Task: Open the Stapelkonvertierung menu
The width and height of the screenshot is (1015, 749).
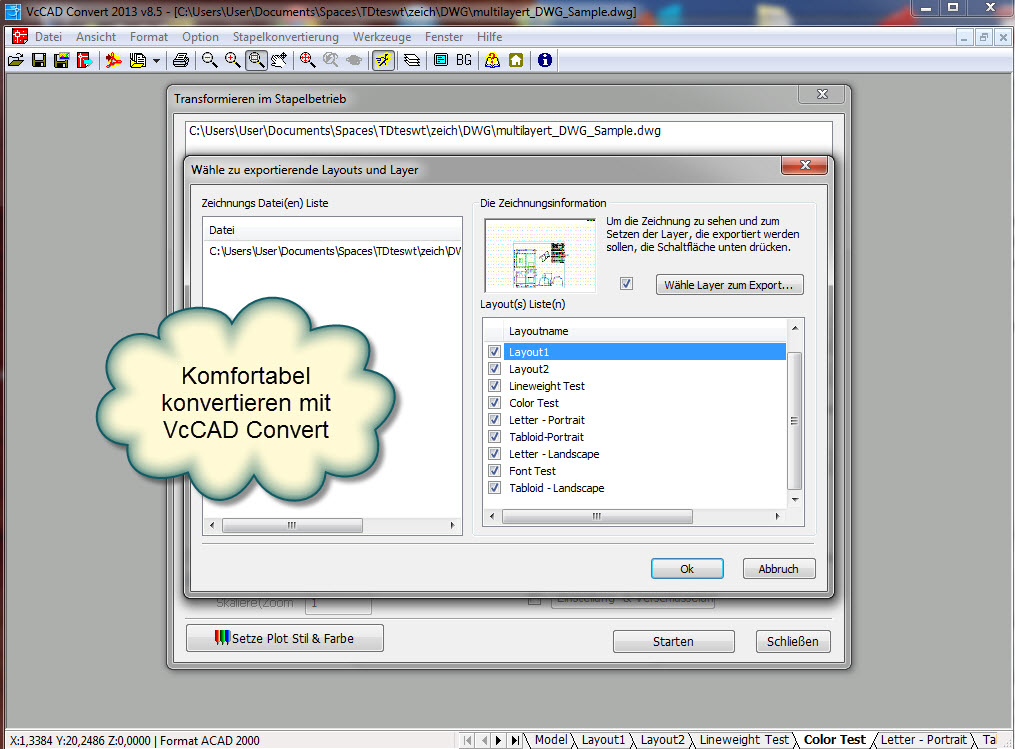Action: click(x=285, y=37)
